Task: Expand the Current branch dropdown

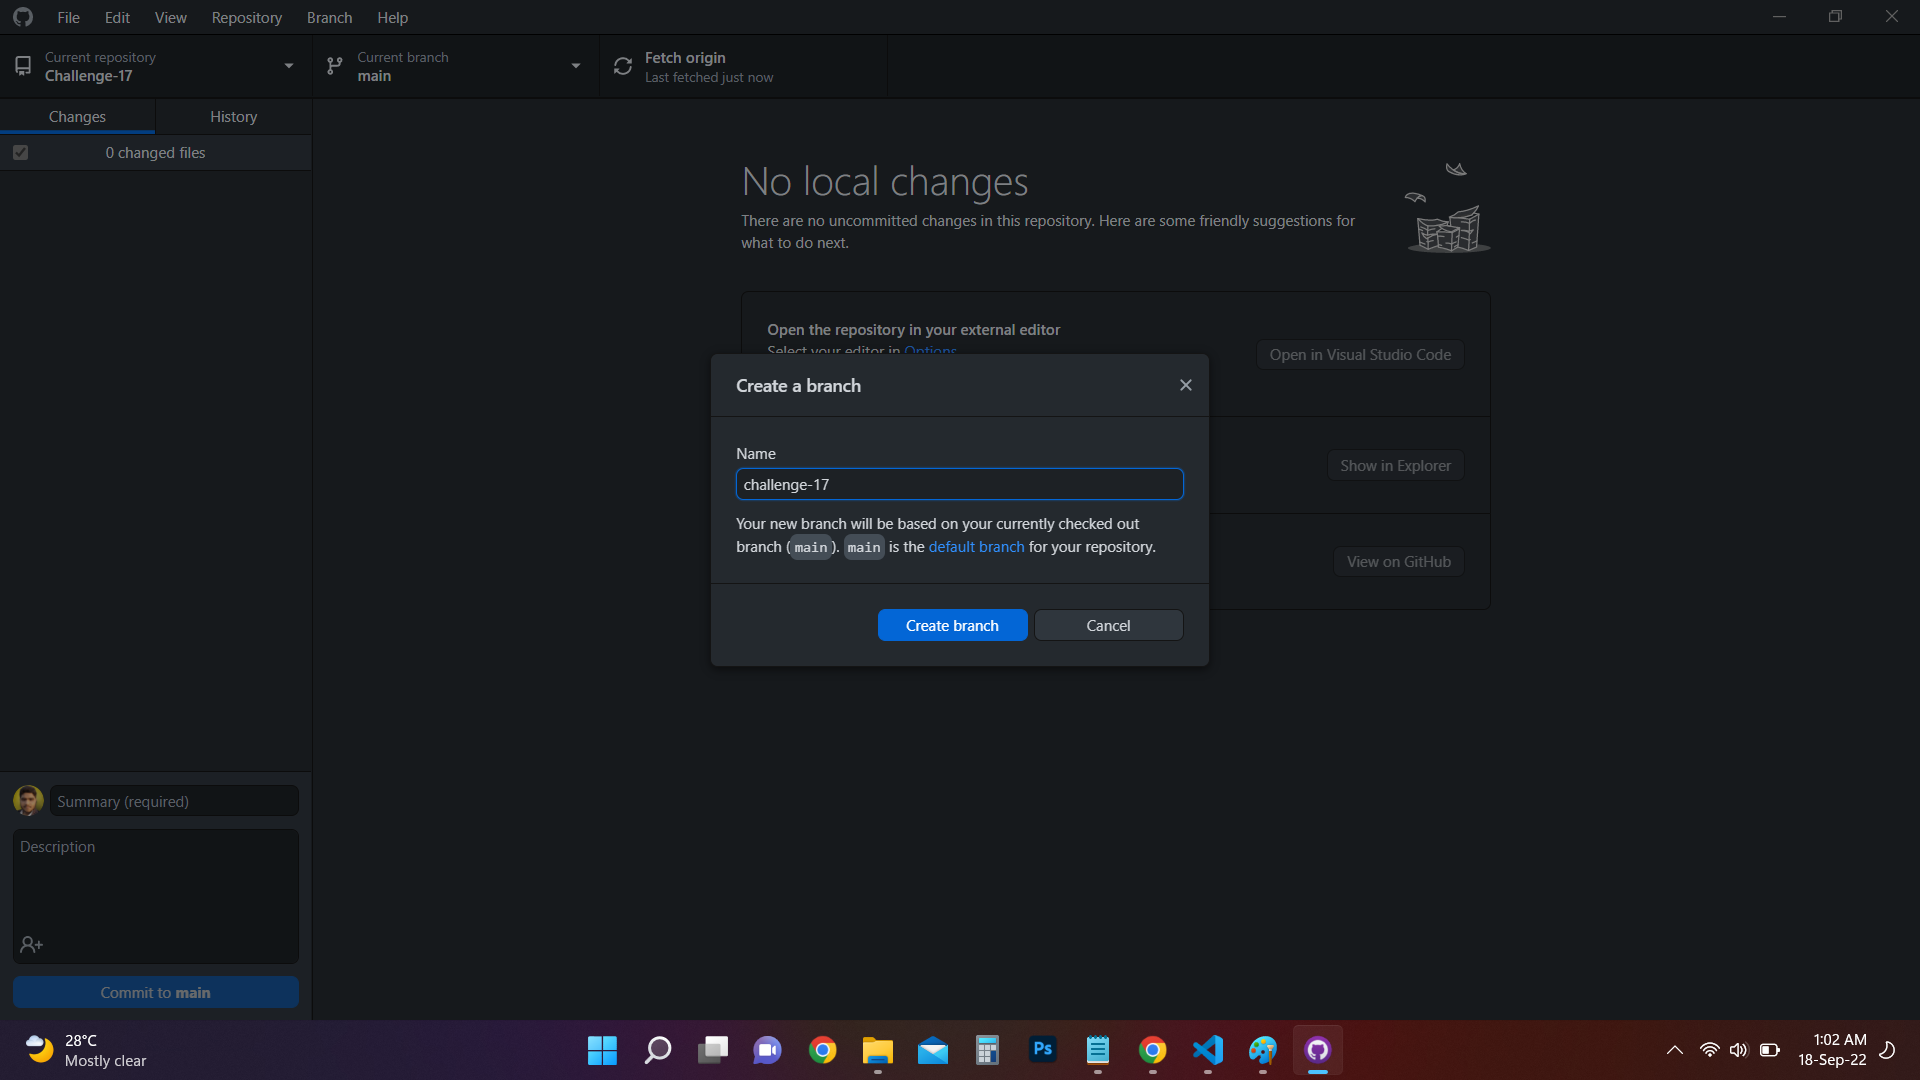Action: [x=576, y=67]
